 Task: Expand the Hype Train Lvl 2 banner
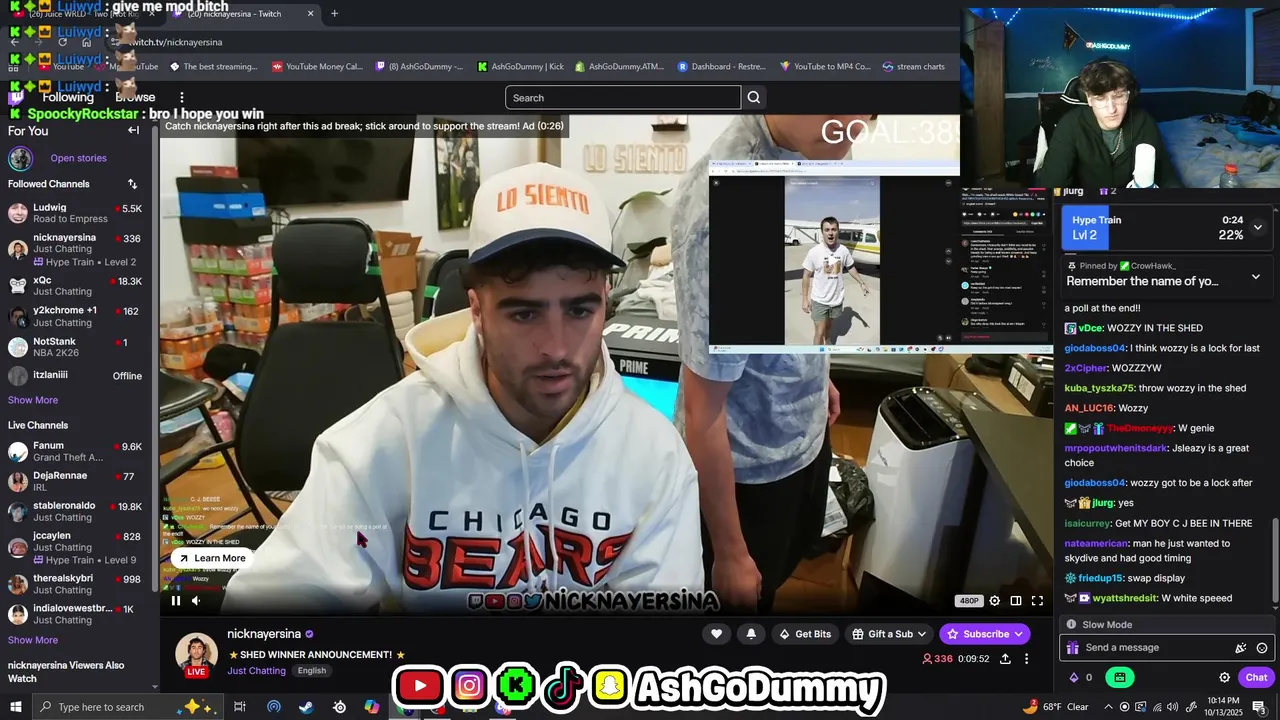pos(1257,227)
